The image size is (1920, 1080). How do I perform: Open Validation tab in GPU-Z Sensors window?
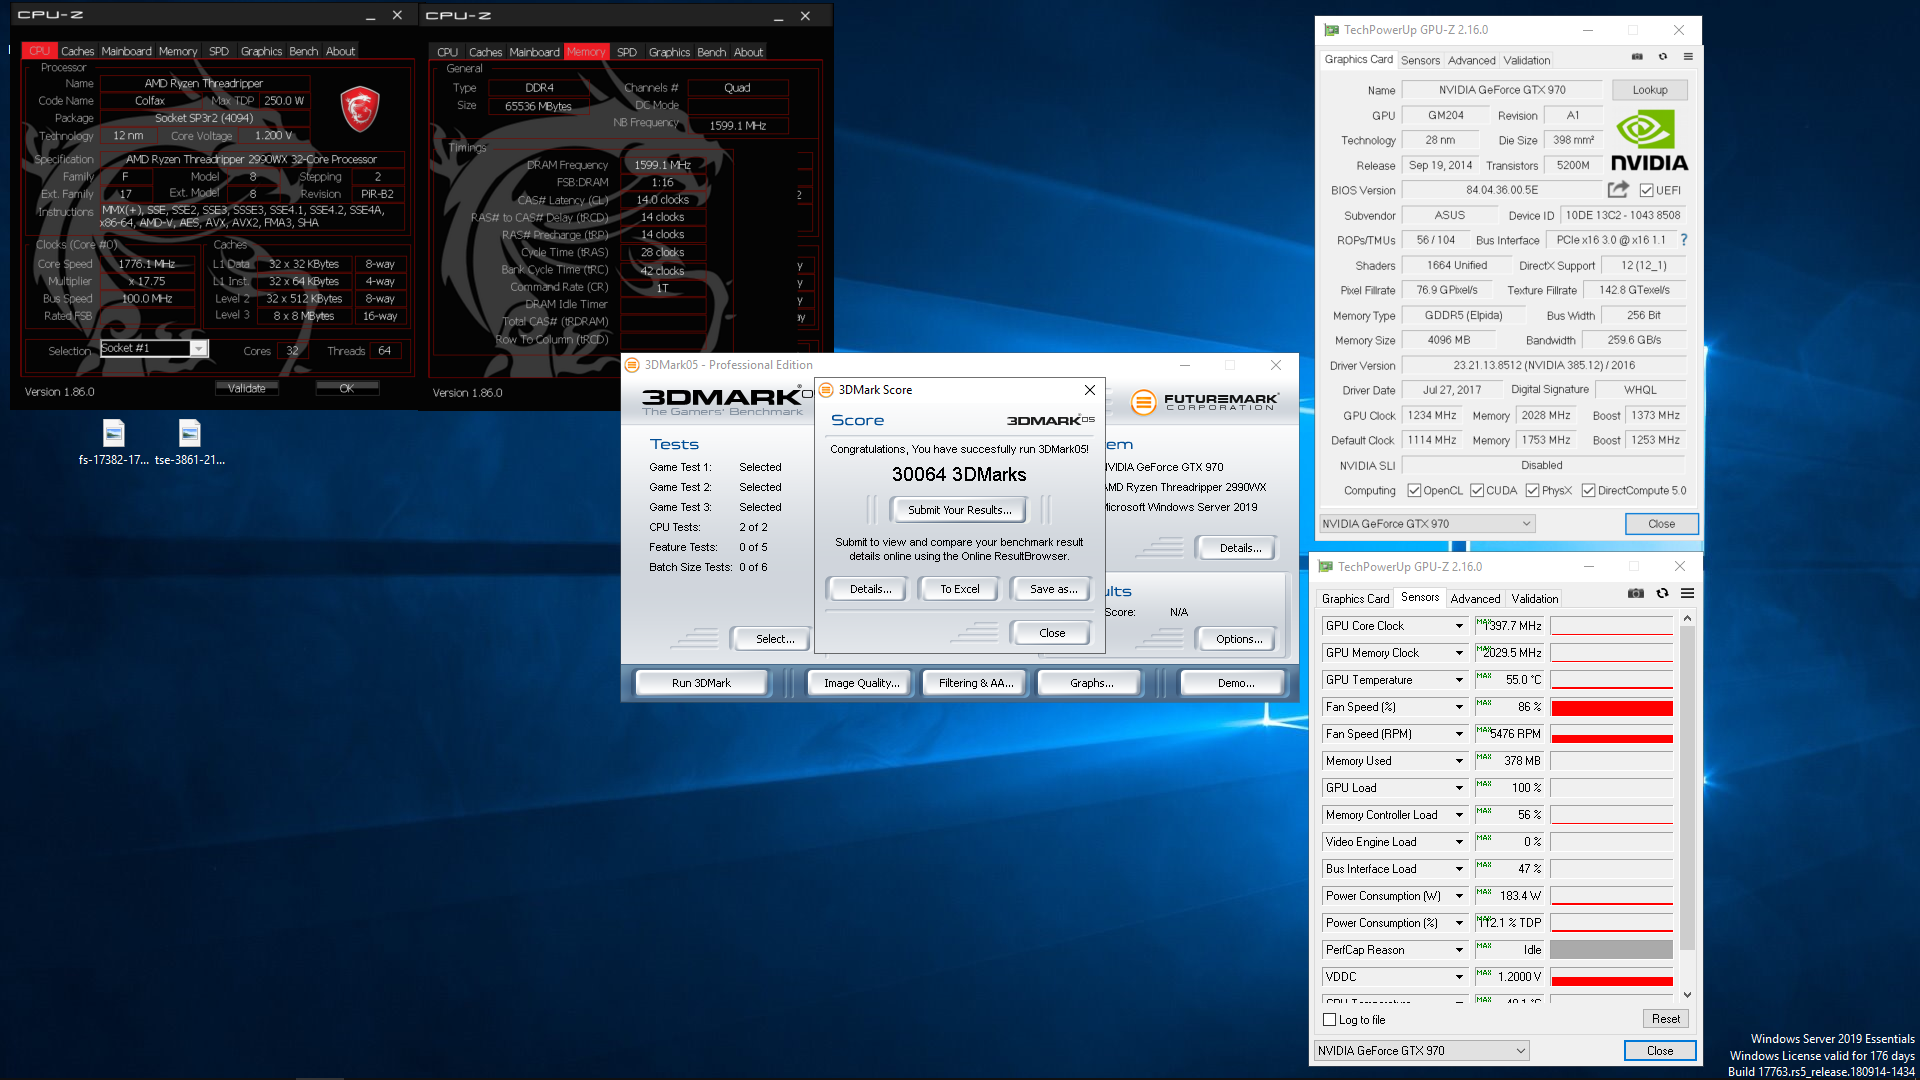(1534, 599)
